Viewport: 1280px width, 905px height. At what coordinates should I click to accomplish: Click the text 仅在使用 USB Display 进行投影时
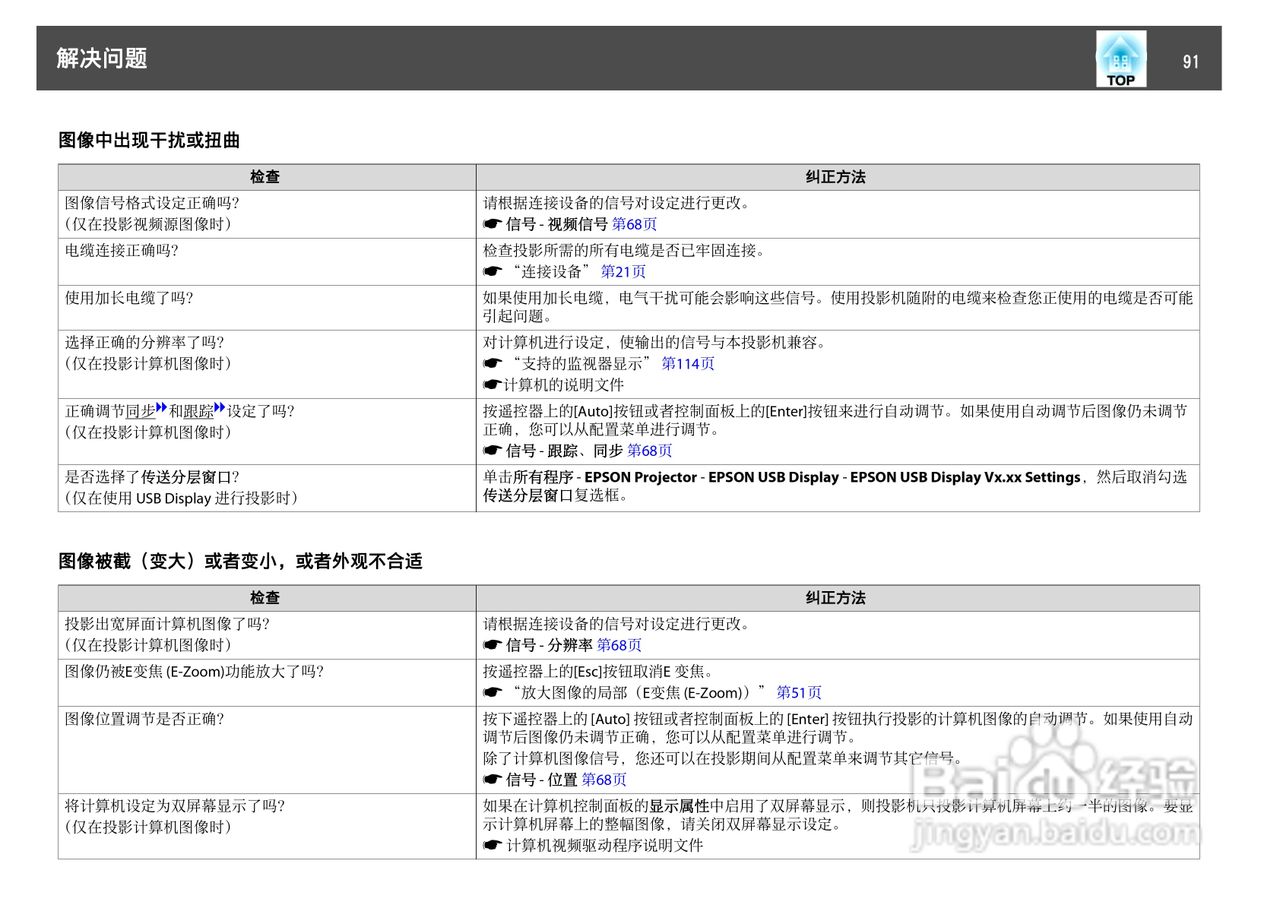181,498
